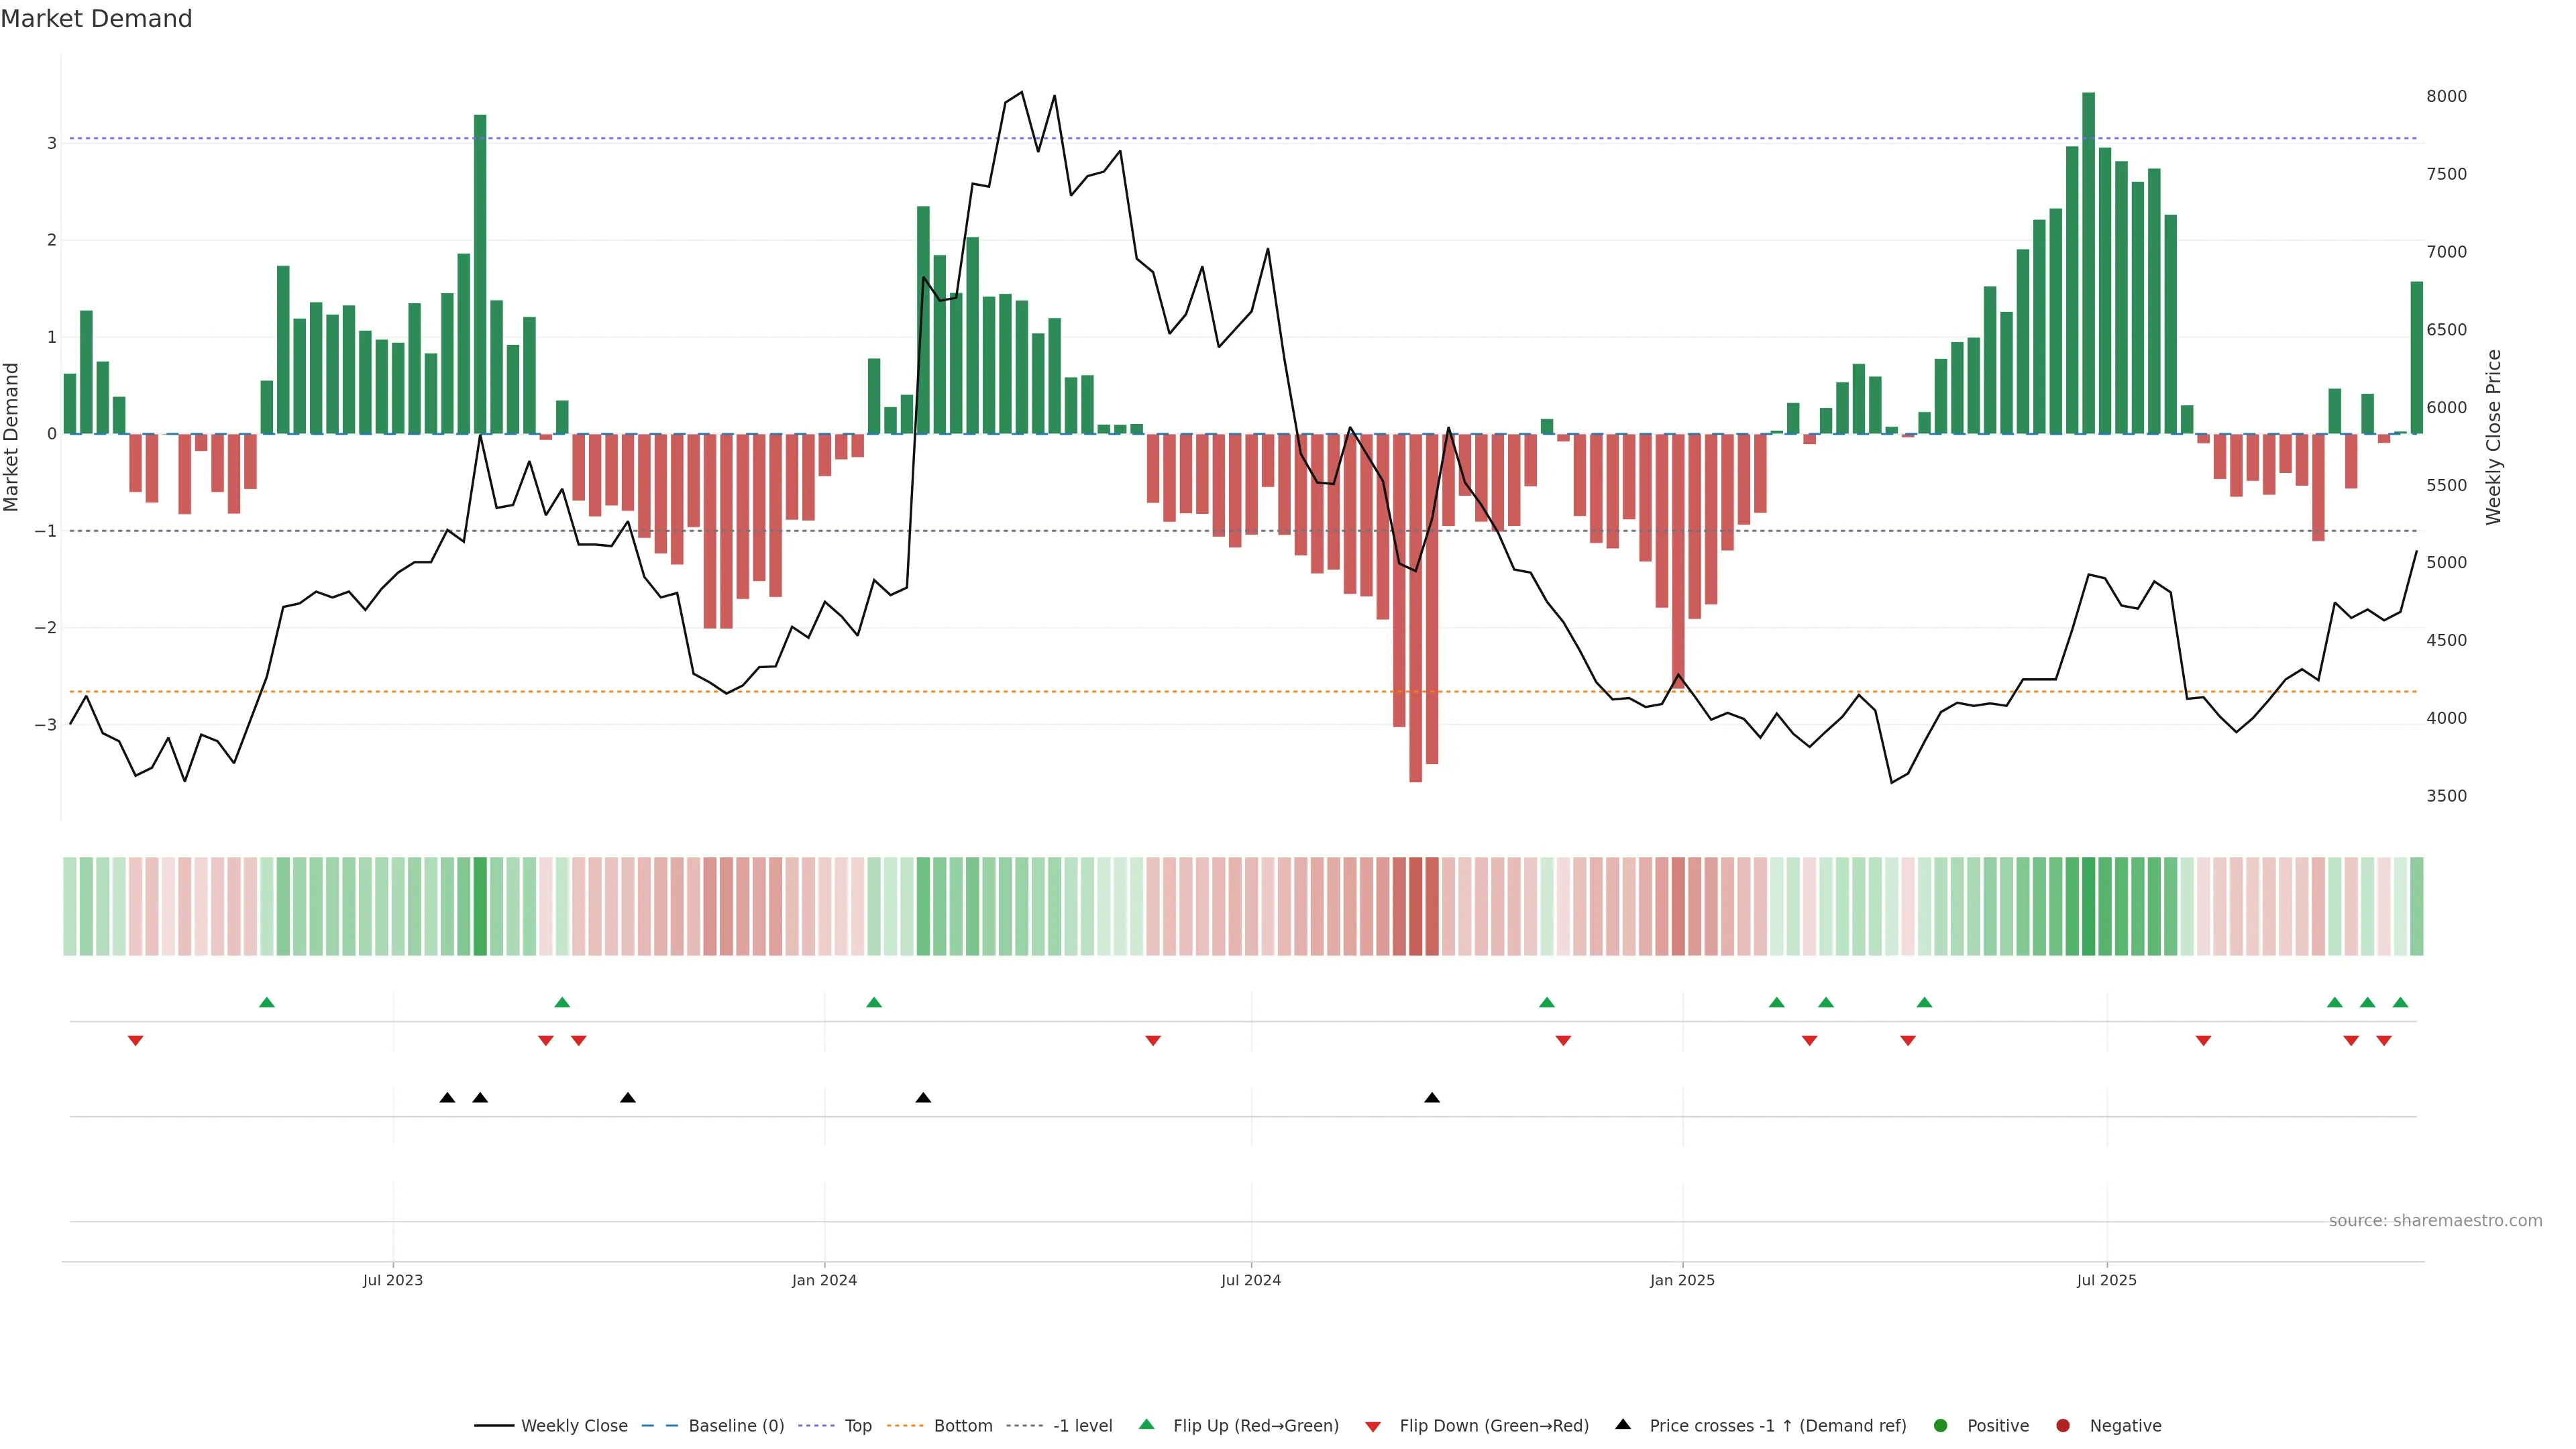This screenshot has height=1449, width=2576.
Task: Click the Jan 2025 x-axis label
Action: 1682,1280
